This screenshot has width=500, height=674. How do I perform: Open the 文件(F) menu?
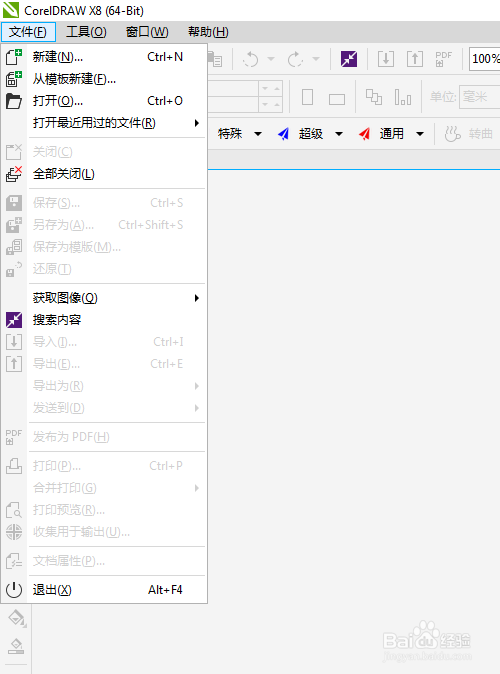(x=28, y=32)
